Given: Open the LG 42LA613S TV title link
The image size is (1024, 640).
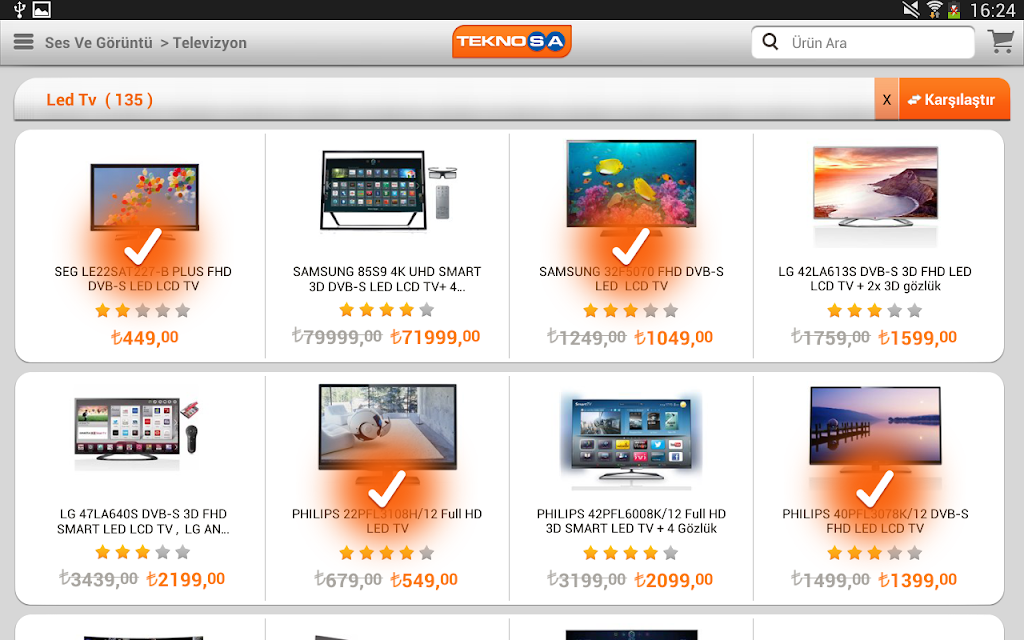Looking at the screenshot, I should point(875,279).
